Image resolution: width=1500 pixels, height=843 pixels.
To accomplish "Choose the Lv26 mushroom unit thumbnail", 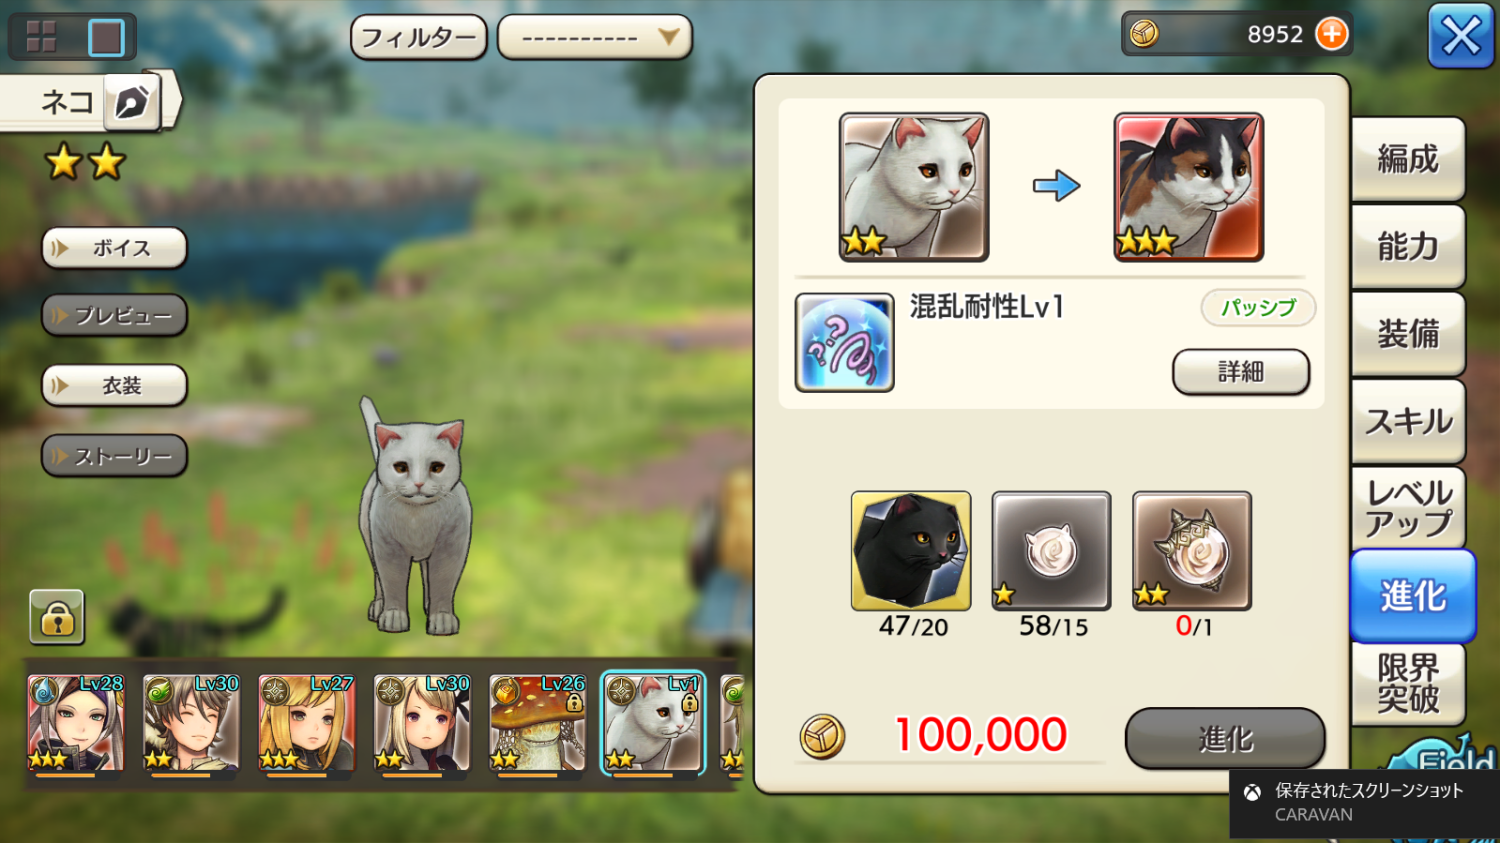I will pyautogui.click(x=537, y=724).
